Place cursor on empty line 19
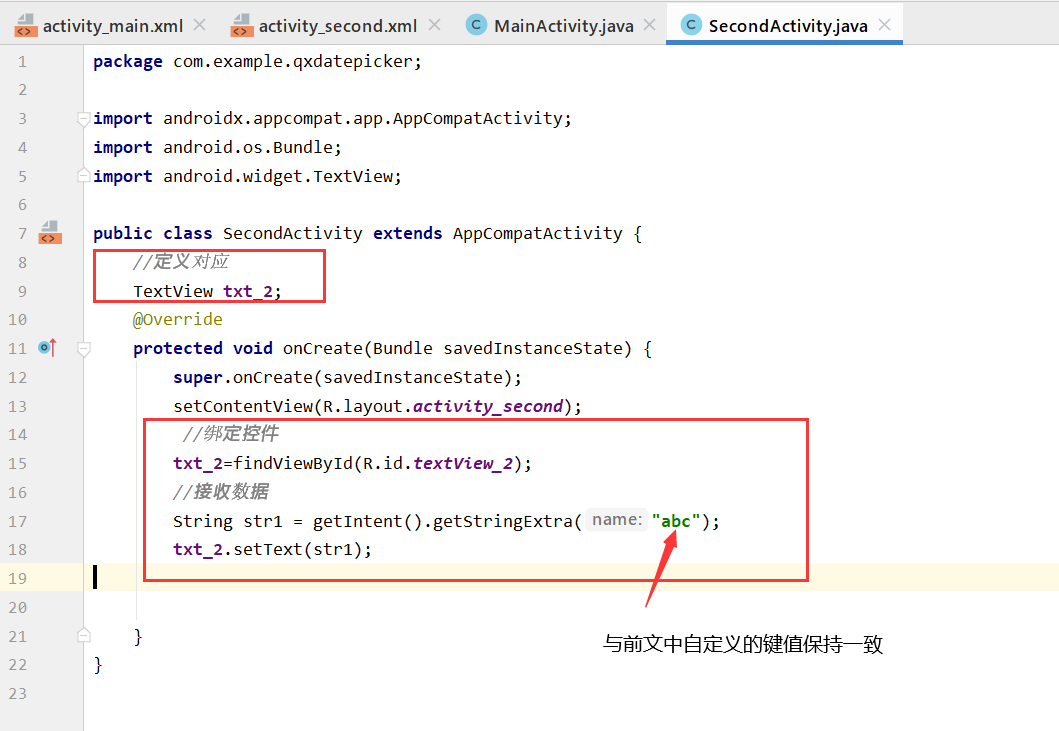Viewport: 1059px width, 731px height. point(571,578)
